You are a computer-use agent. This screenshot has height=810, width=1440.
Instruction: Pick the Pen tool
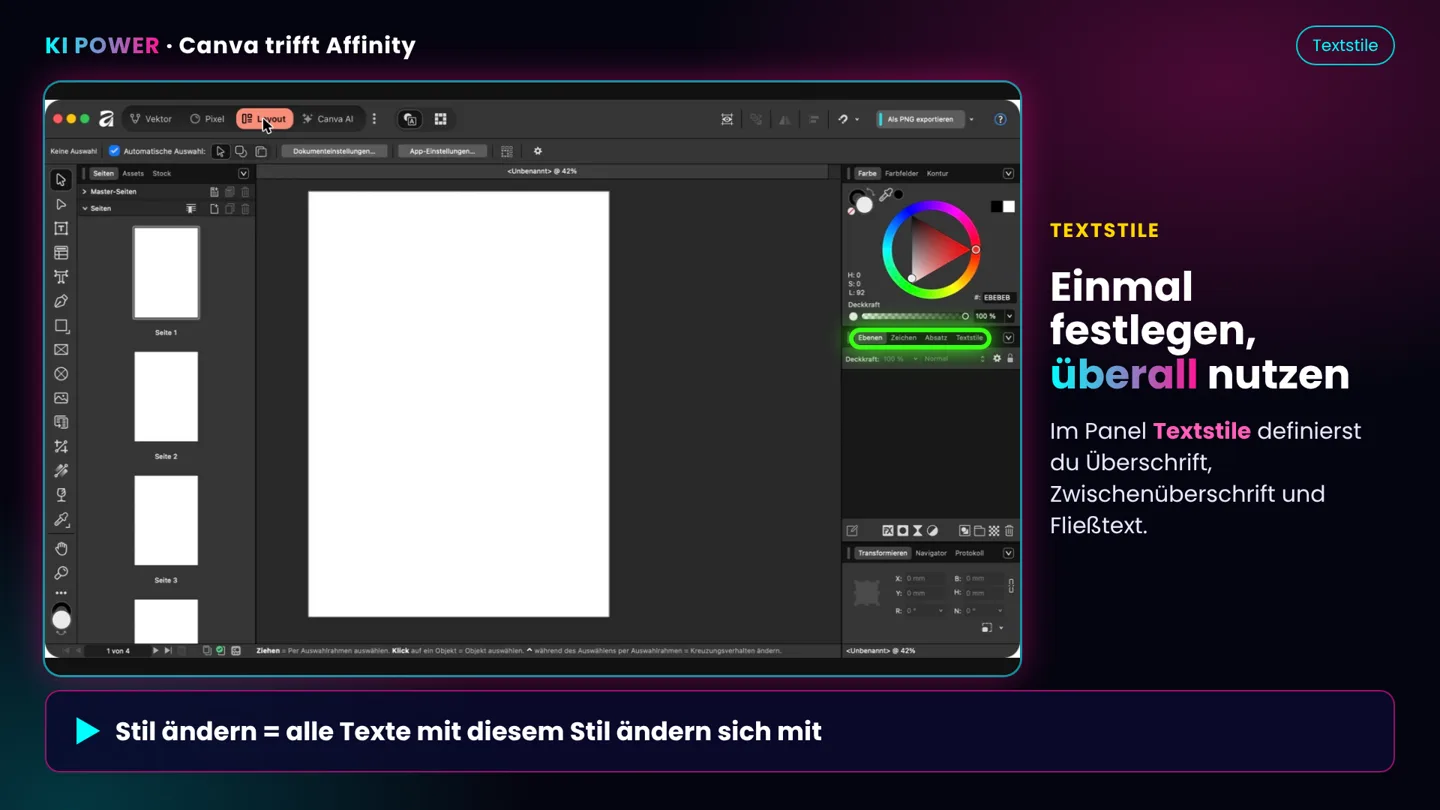click(x=61, y=301)
